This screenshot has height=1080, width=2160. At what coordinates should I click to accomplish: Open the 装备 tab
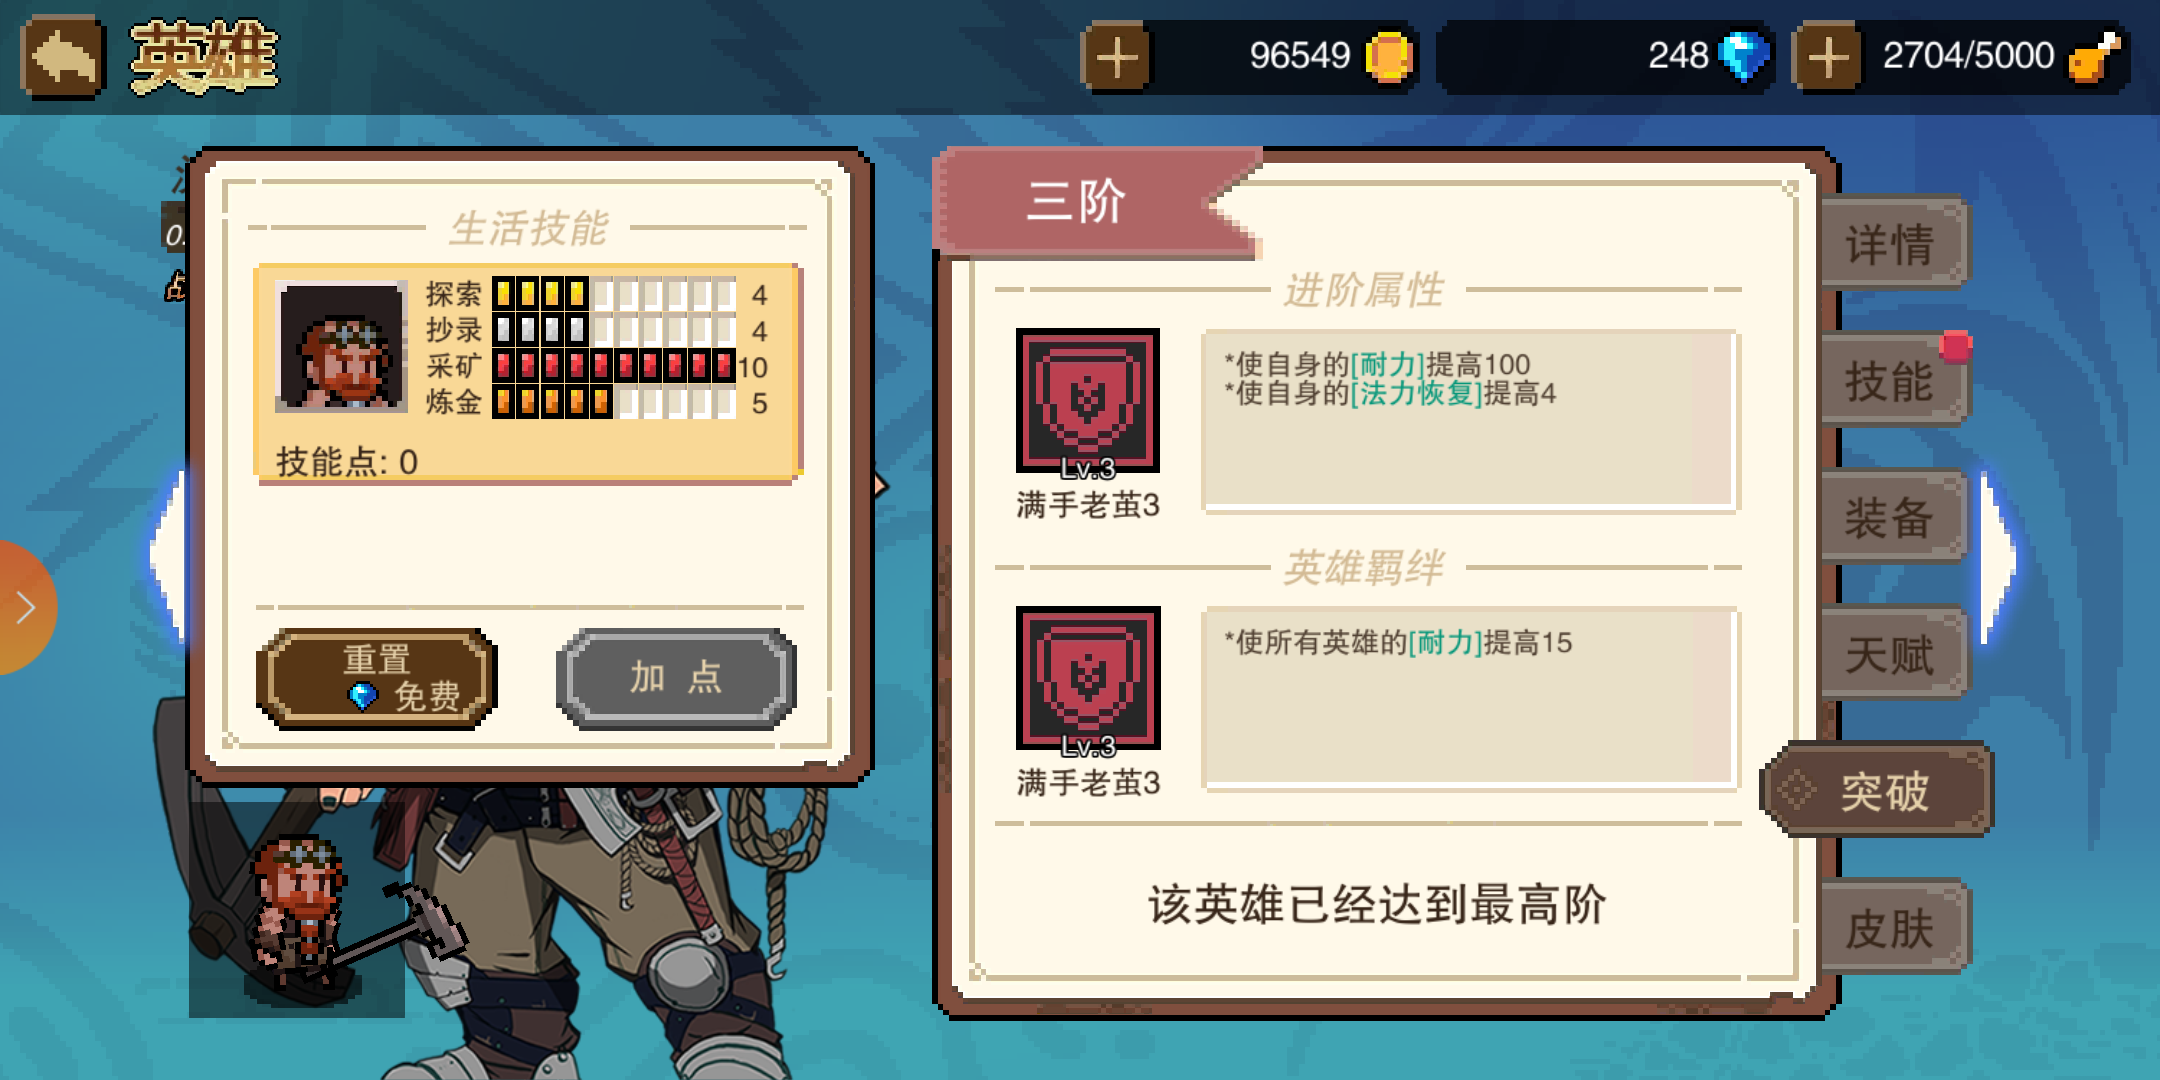point(1894,518)
